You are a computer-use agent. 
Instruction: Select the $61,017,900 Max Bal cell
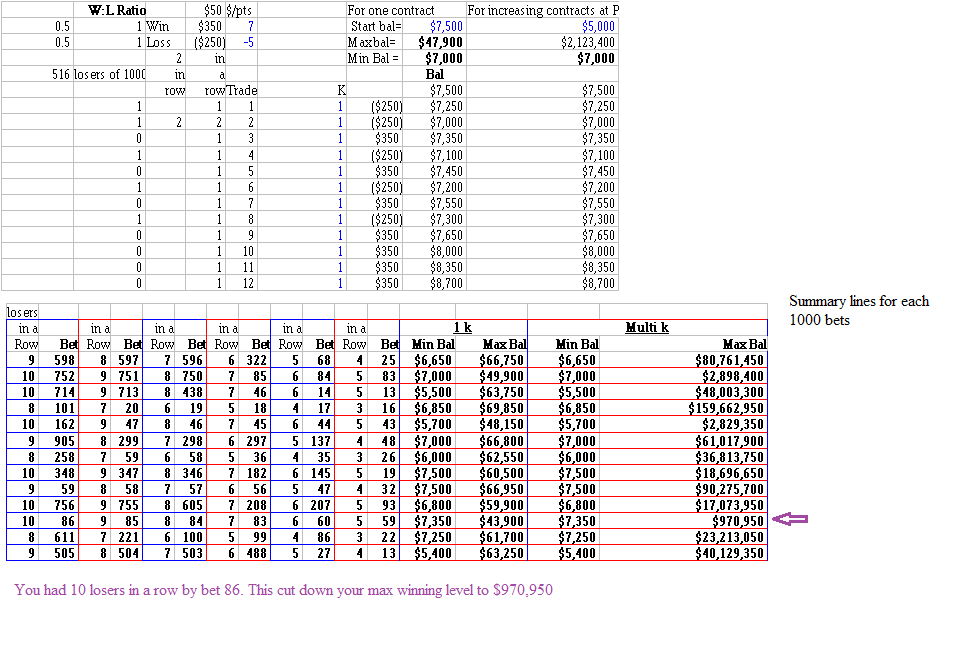683,441
